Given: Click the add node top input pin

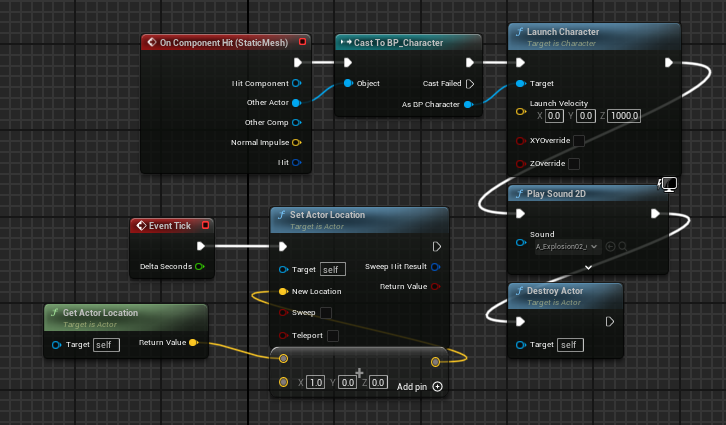Looking at the screenshot, I should (283, 358).
